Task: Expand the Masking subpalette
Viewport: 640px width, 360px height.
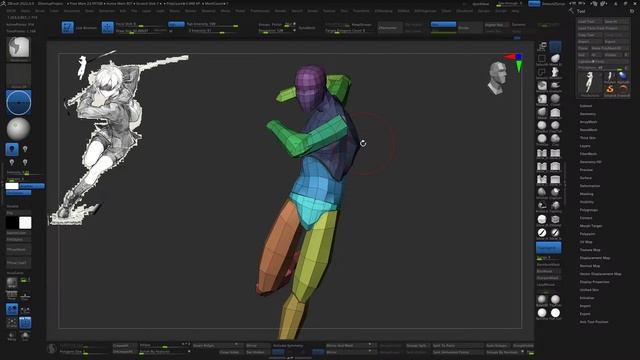Action: [x=587, y=194]
